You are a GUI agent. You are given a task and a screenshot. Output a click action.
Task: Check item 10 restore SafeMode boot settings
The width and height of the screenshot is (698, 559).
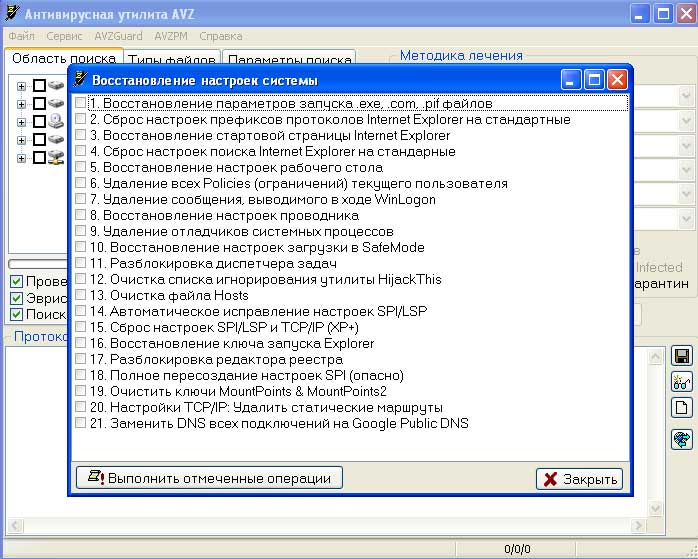pyautogui.click(x=81, y=247)
